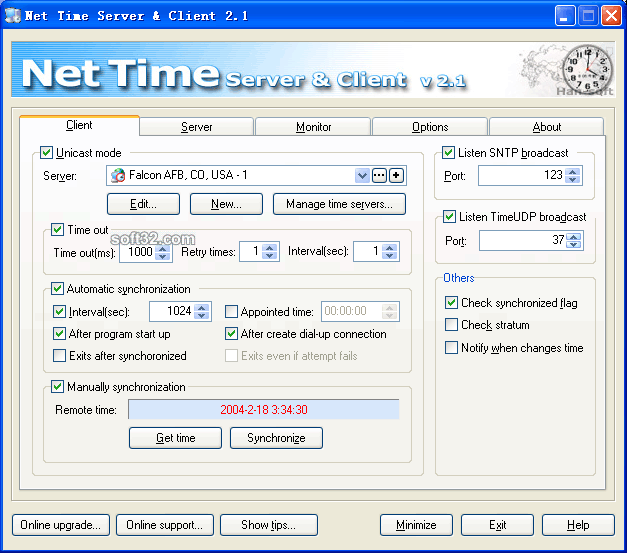Viewport: 627px width, 553px height.
Task: Open the Options tab
Action: pyautogui.click(x=430, y=127)
